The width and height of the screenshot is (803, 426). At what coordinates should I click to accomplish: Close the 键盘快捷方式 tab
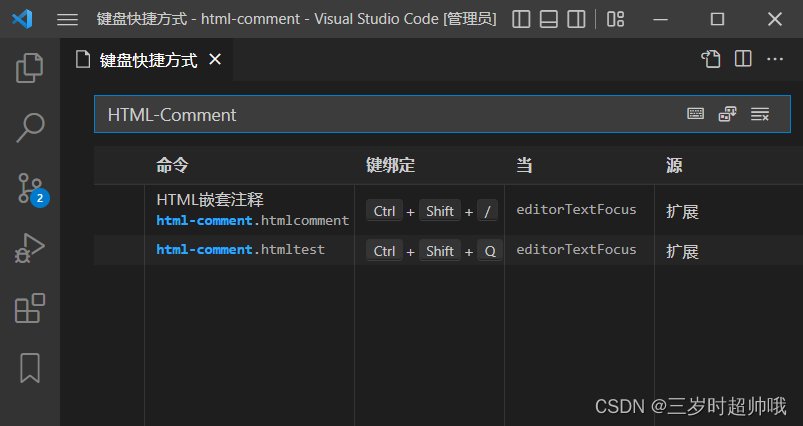click(215, 59)
